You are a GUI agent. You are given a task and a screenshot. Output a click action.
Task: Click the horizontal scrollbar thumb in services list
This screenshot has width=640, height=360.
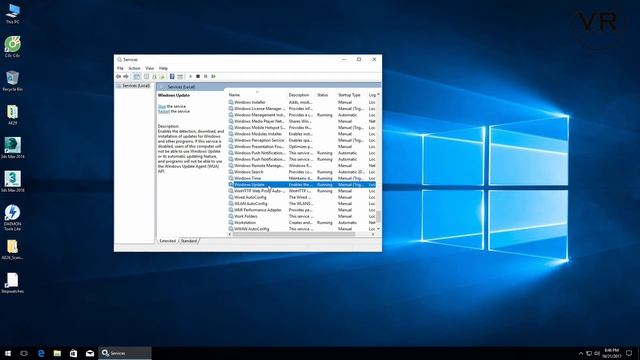coord(294,234)
